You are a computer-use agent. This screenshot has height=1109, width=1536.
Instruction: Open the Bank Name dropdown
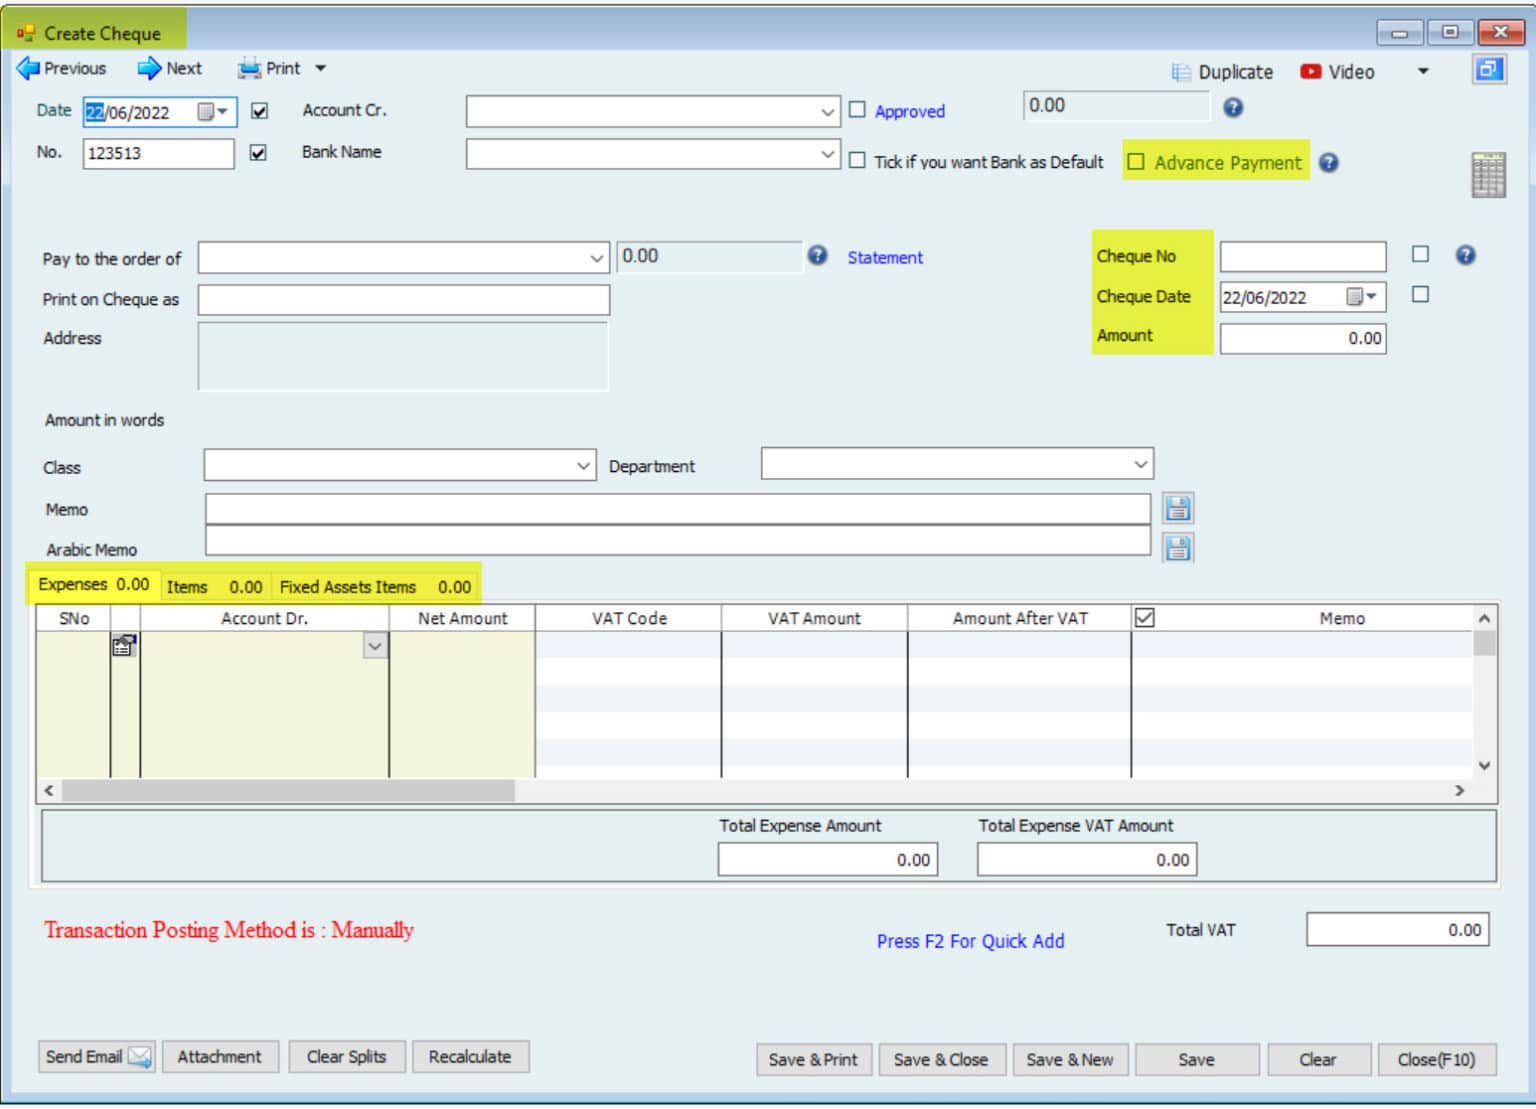click(x=827, y=154)
